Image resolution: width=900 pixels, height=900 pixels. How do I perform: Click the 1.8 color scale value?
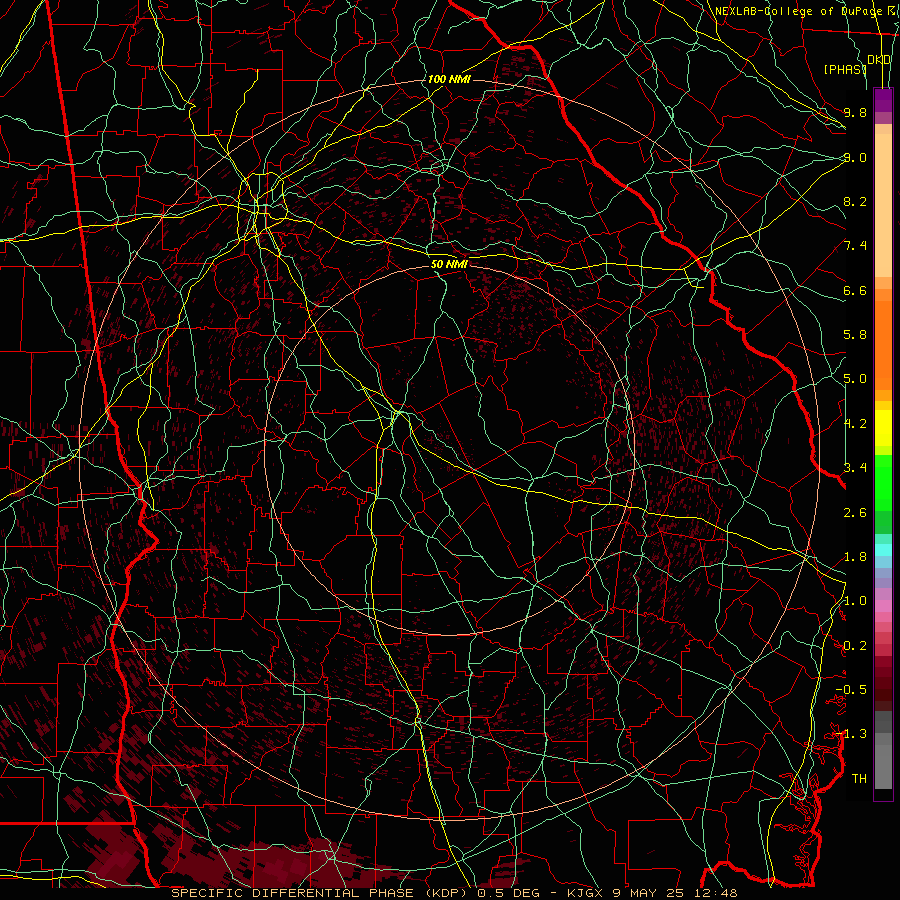coord(855,557)
